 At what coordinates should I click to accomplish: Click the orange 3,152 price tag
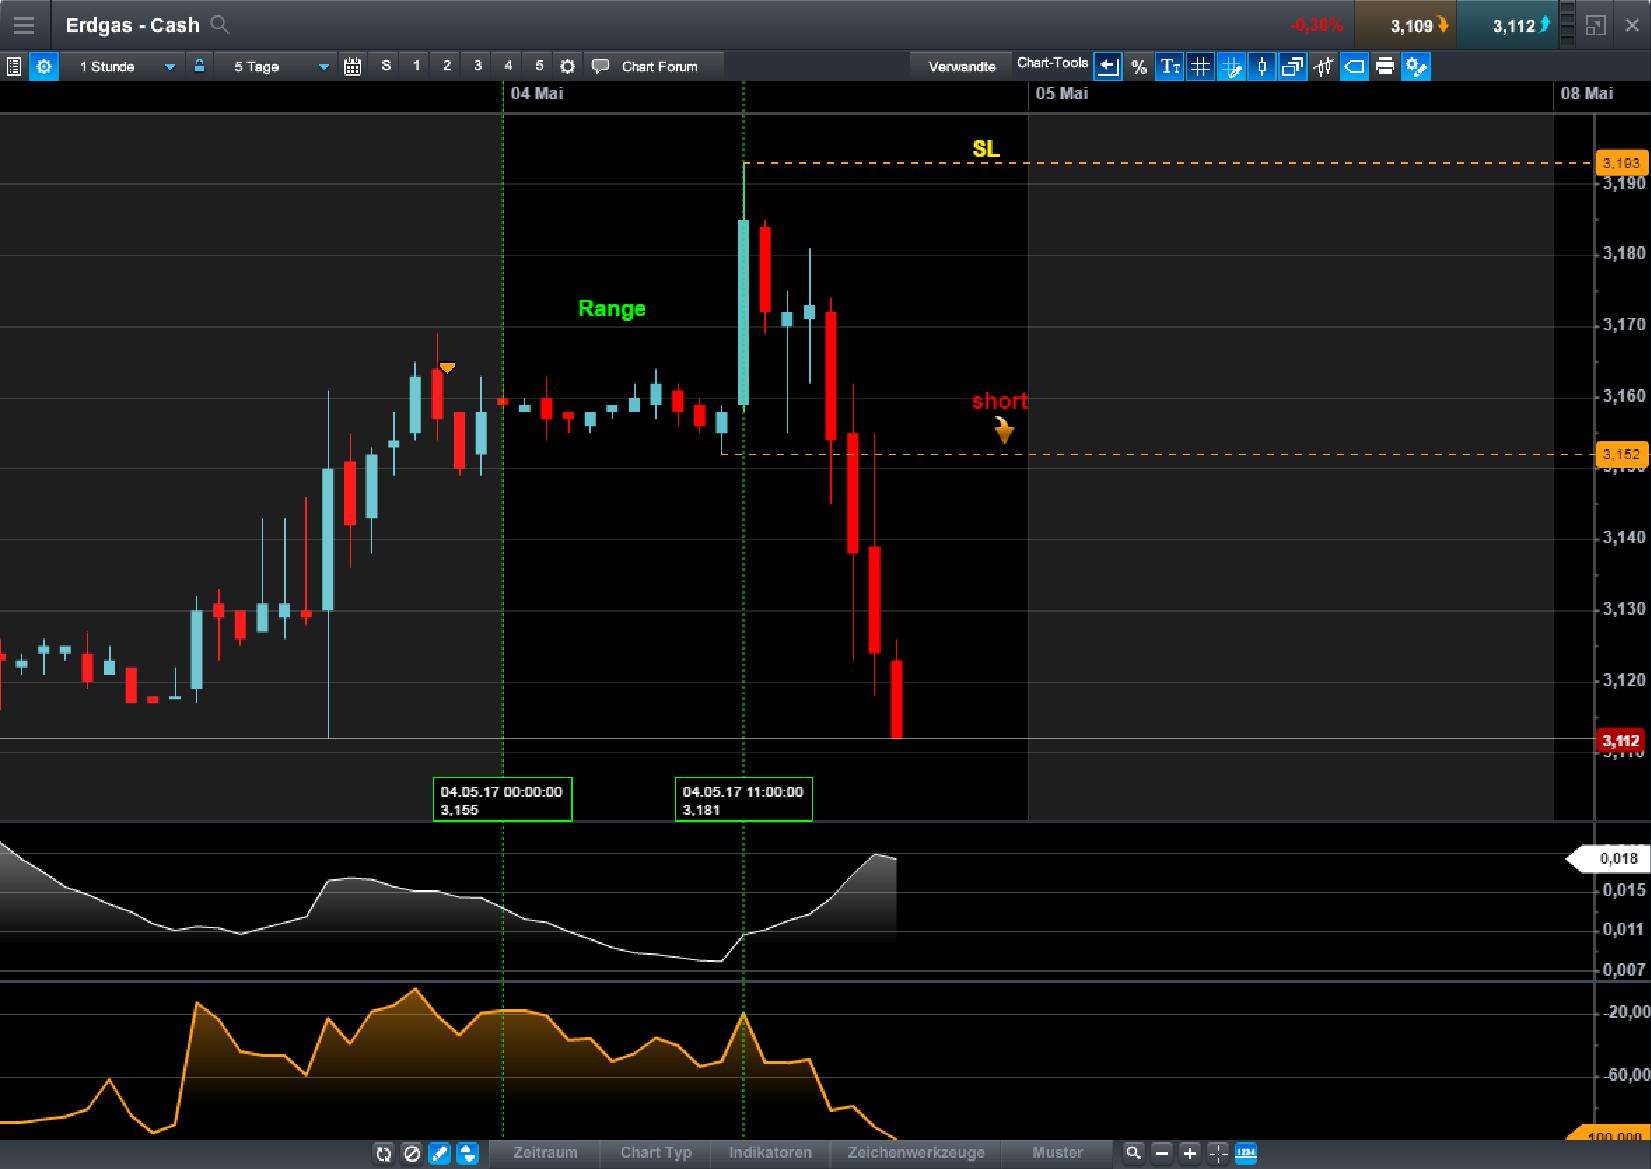[1620, 455]
